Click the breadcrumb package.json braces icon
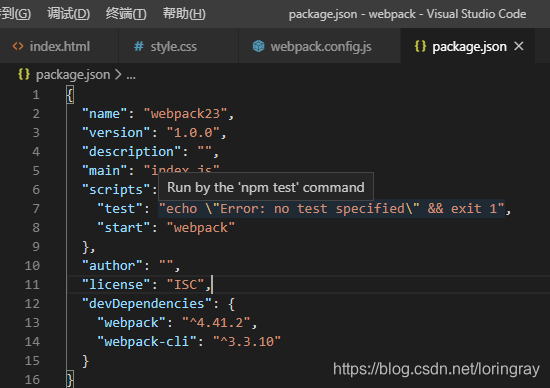 click(24, 74)
